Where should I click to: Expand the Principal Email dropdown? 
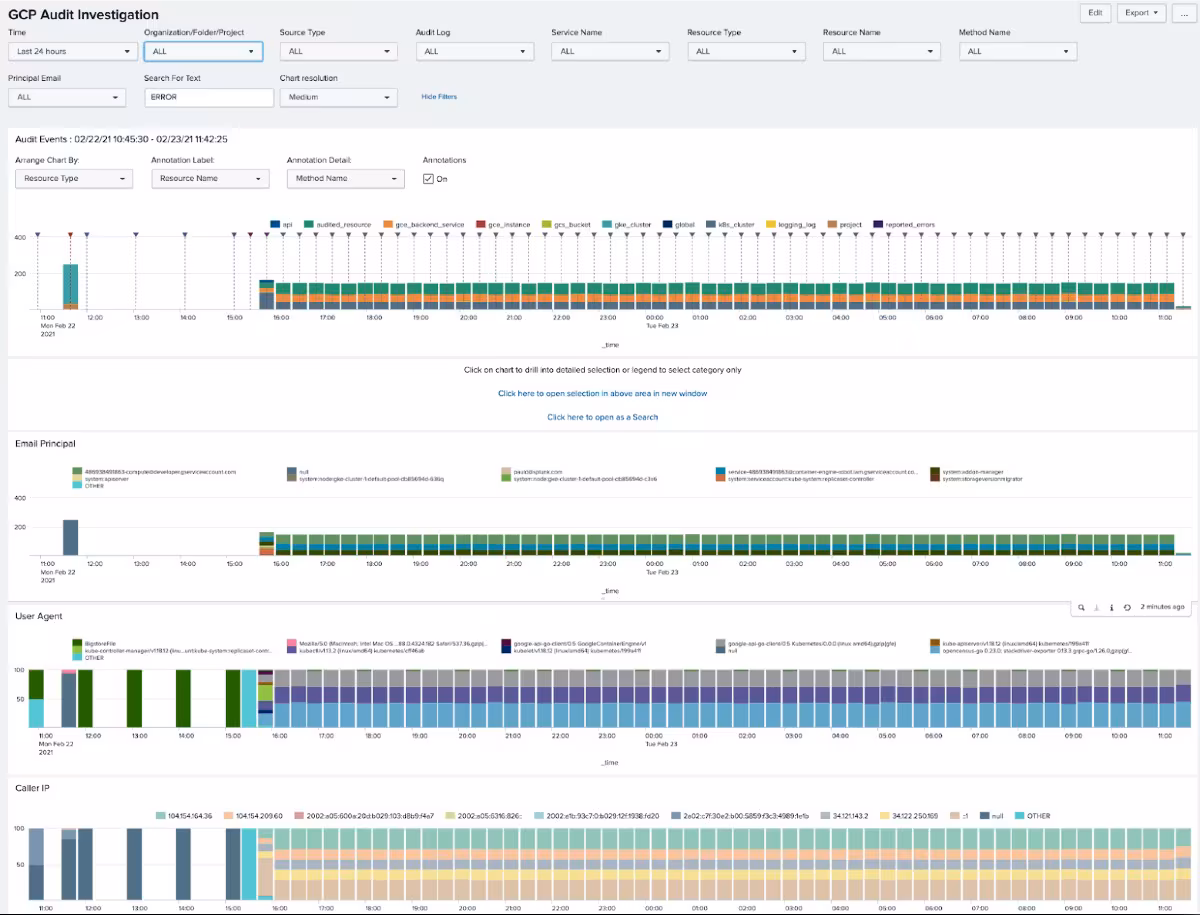pyautogui.click(x=67, y=97)
